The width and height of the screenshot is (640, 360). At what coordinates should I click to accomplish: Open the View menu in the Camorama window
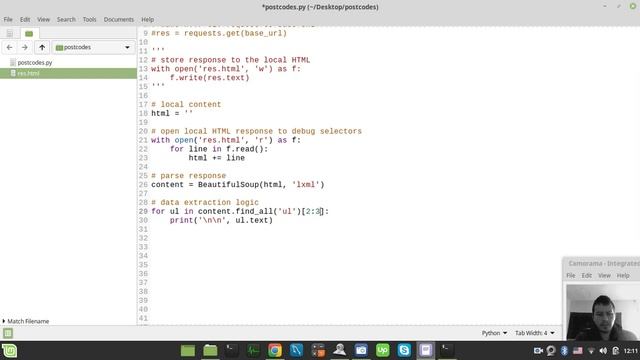604,276
